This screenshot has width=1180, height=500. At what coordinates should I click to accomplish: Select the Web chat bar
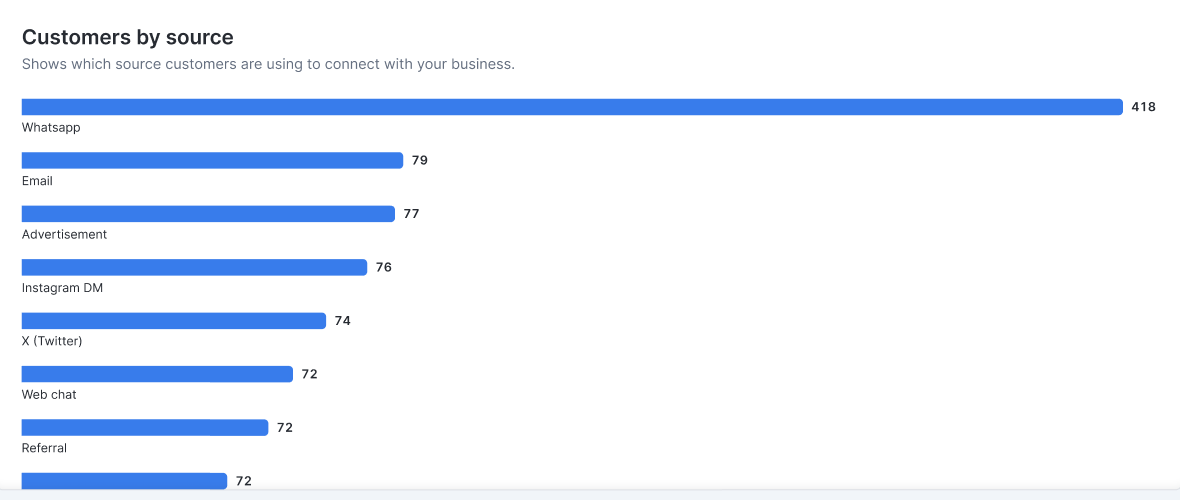(157, 374)
